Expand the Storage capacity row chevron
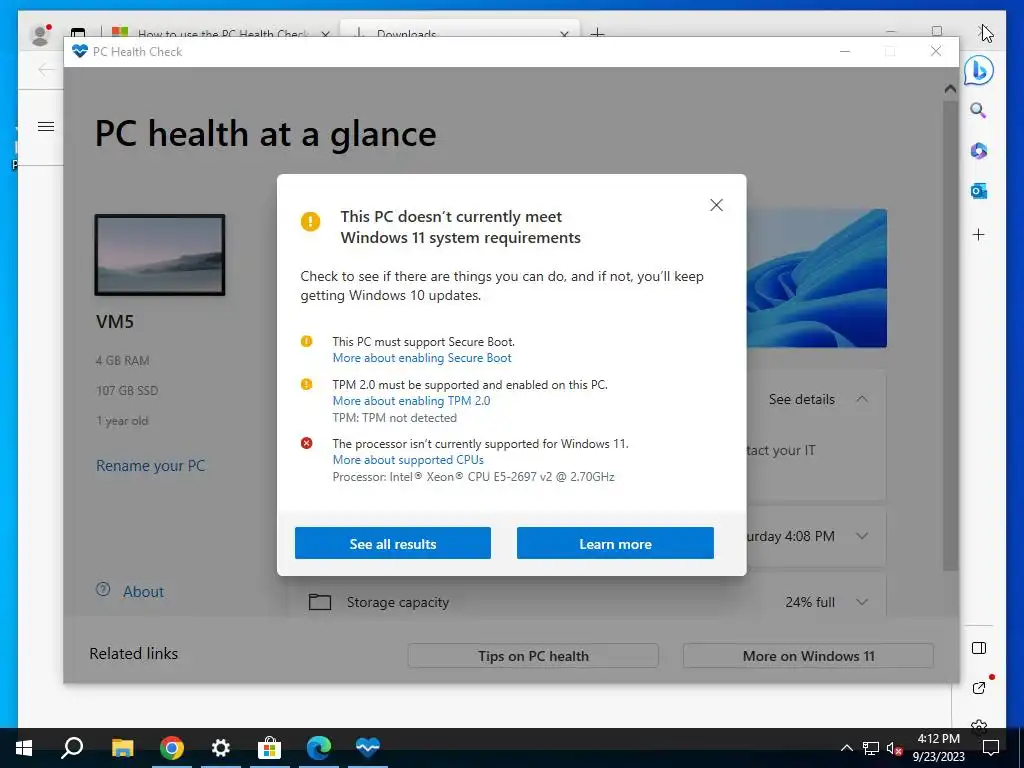This screenshot has height=768, width=1024. (862, 602)
